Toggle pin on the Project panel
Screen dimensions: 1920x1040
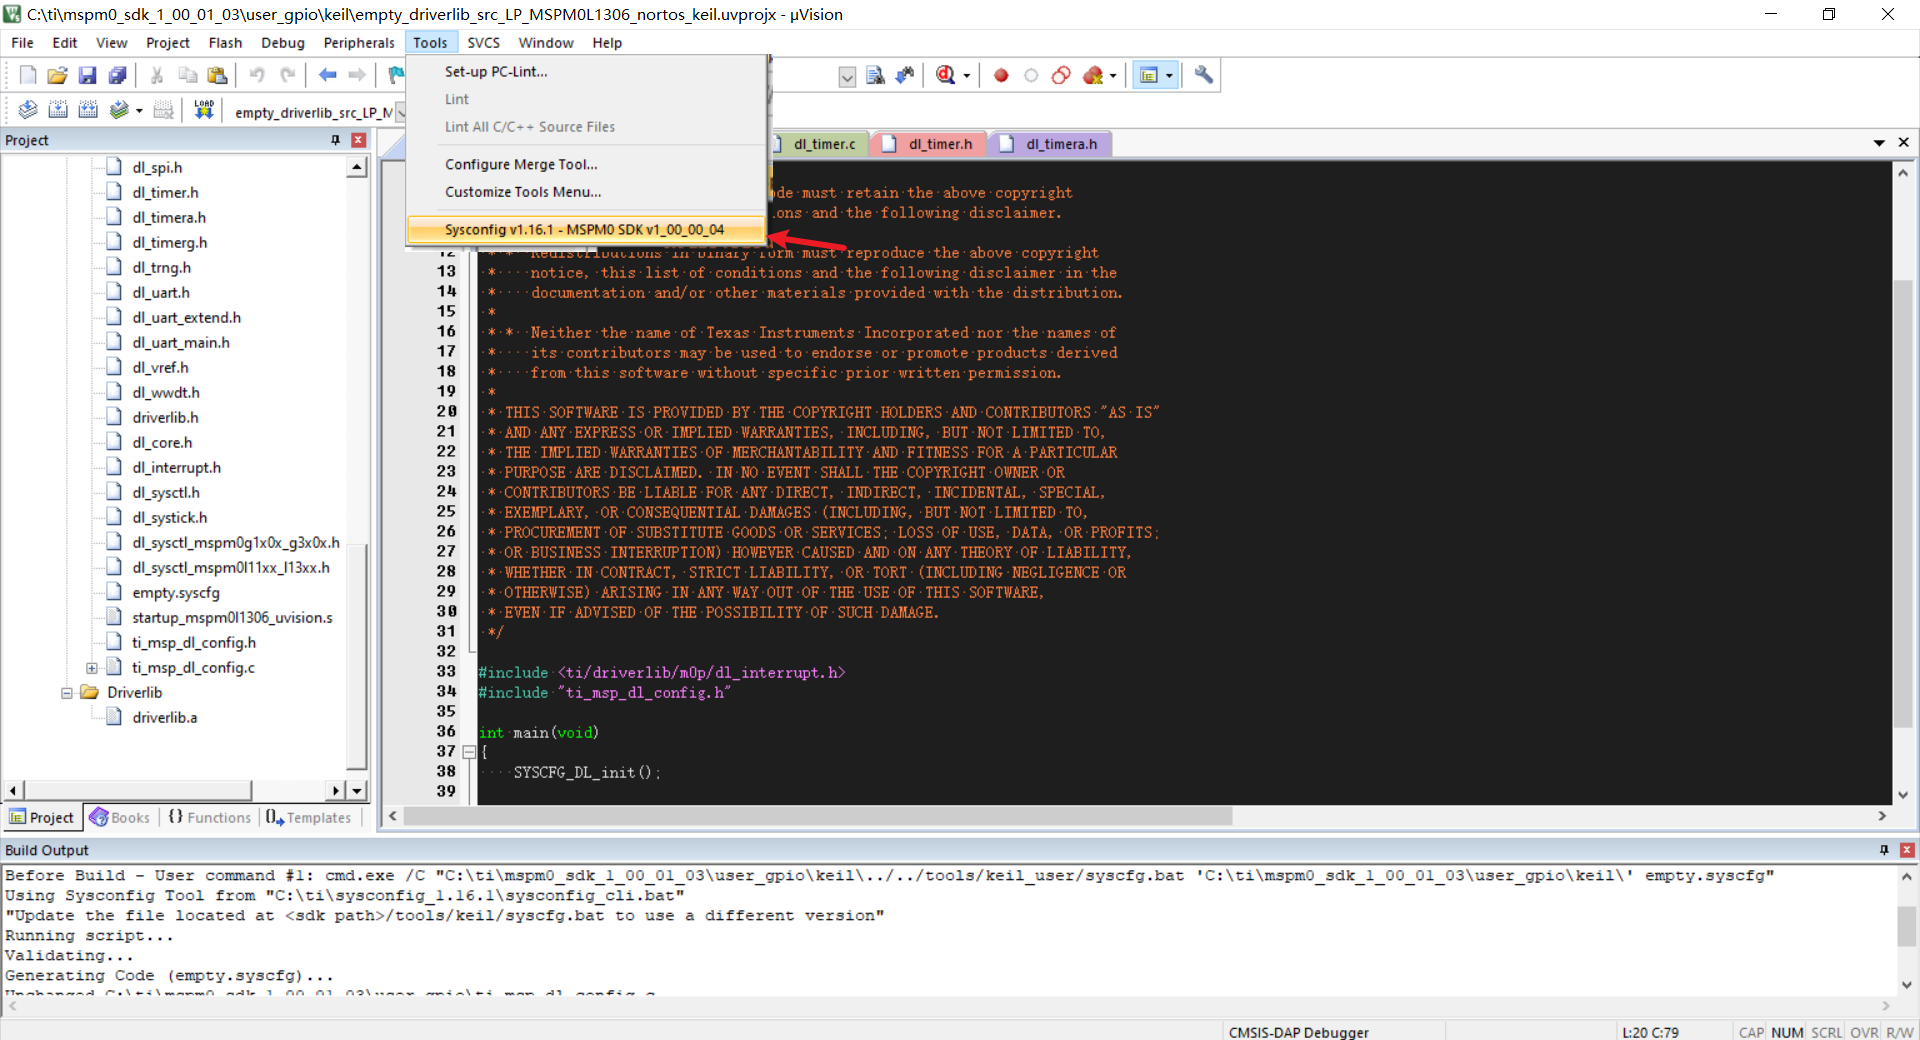pos(336,140)
